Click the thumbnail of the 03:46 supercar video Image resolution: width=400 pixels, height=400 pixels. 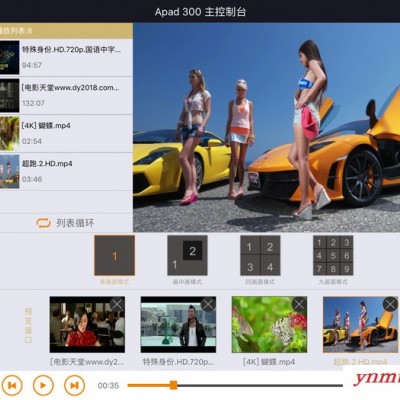tap(9, 171)
